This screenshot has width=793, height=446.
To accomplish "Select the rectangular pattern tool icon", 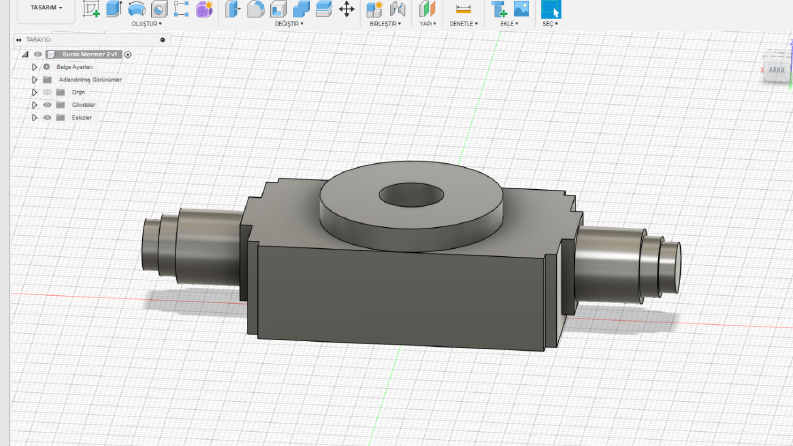I will [x=181, y=9].
